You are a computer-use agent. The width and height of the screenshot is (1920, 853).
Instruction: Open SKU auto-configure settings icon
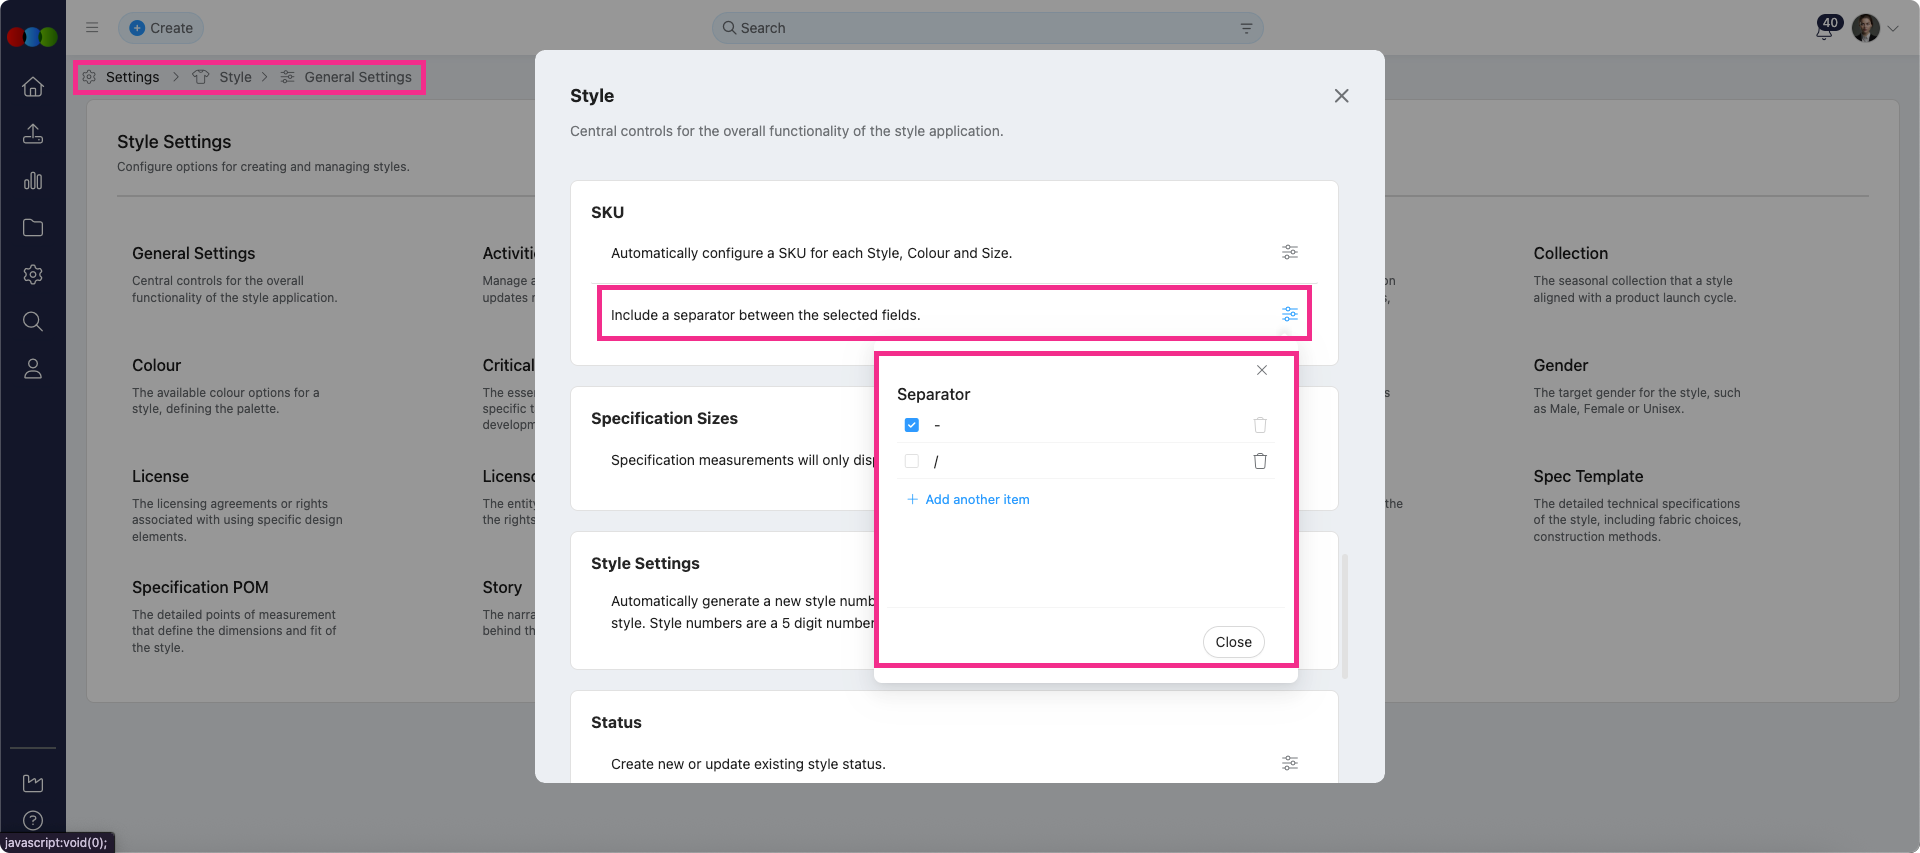tap(1290, 252)
